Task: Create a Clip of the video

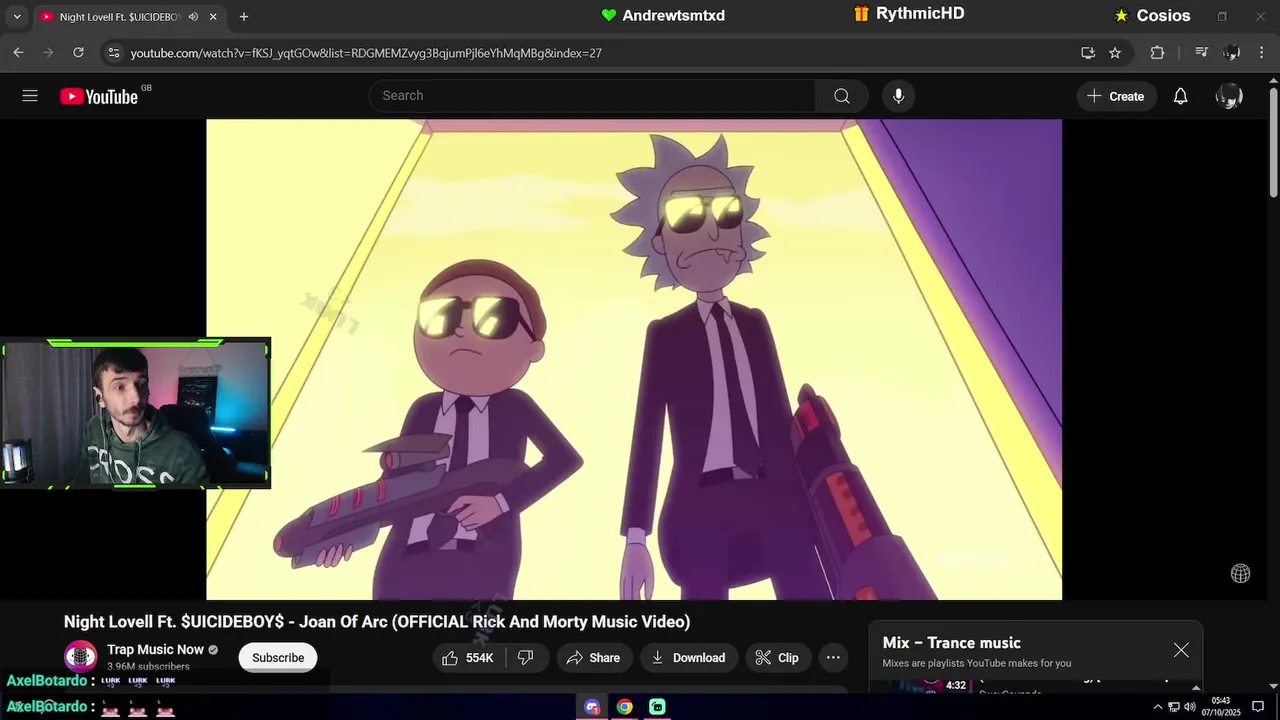Action: coord(777,657)
